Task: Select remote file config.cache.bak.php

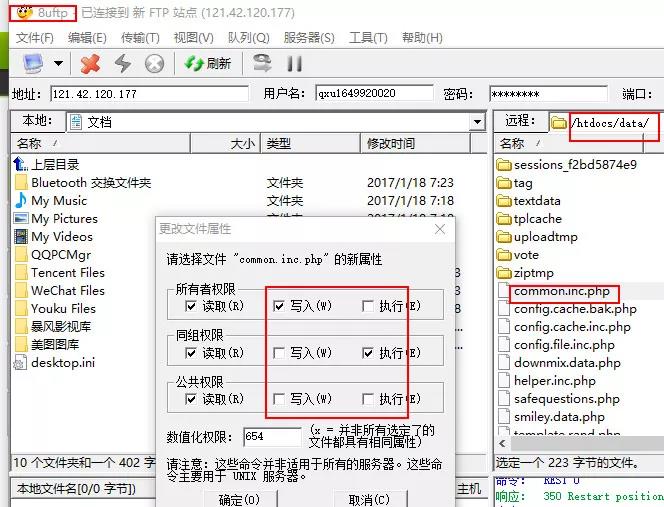Action: (567, 309)
